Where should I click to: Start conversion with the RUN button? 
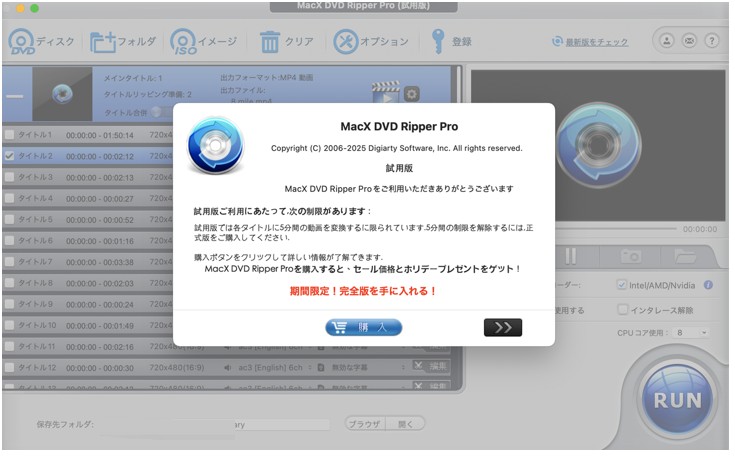click(677, 400)
